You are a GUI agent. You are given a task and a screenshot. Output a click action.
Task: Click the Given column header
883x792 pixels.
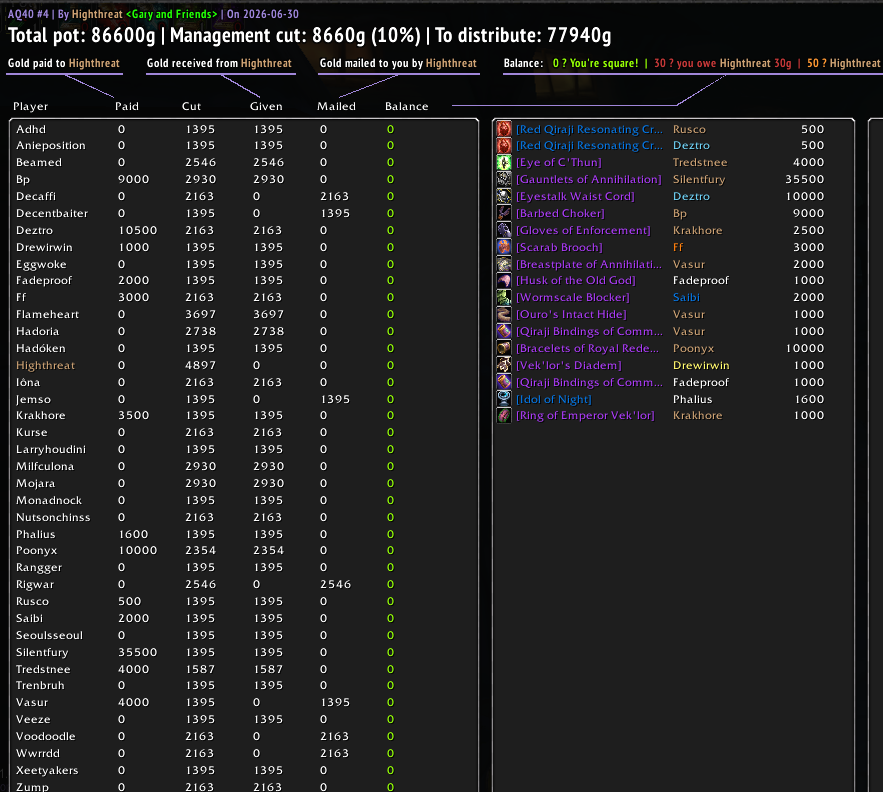[x=266, y=106]
